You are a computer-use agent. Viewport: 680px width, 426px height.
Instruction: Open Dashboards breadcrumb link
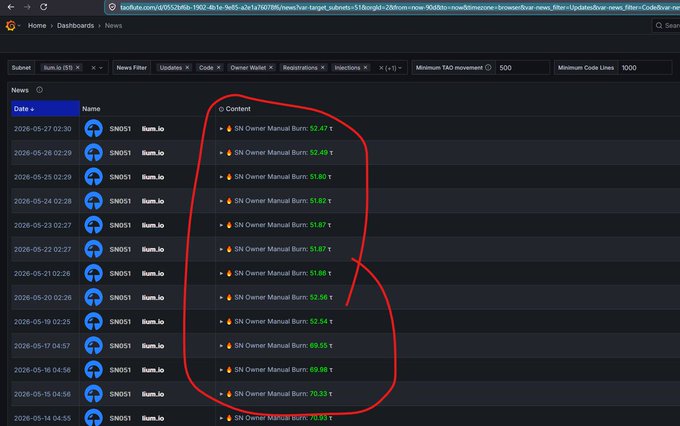75,26
